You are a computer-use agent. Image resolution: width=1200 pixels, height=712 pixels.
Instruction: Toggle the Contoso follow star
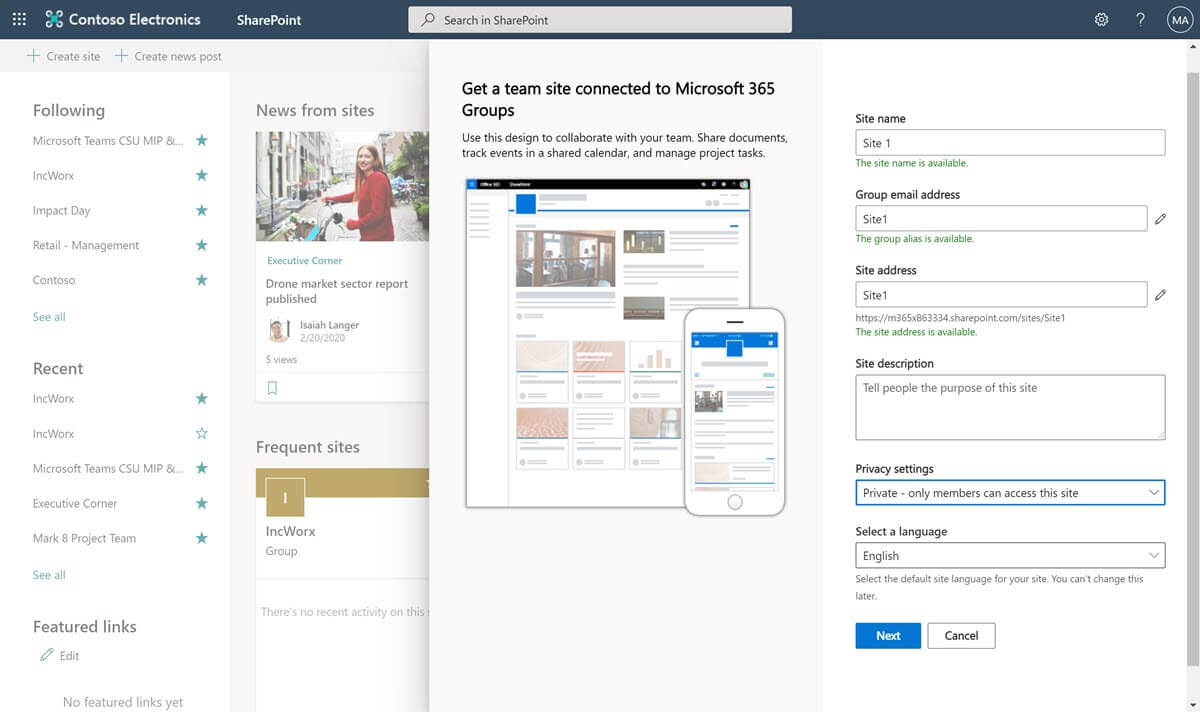201,280
